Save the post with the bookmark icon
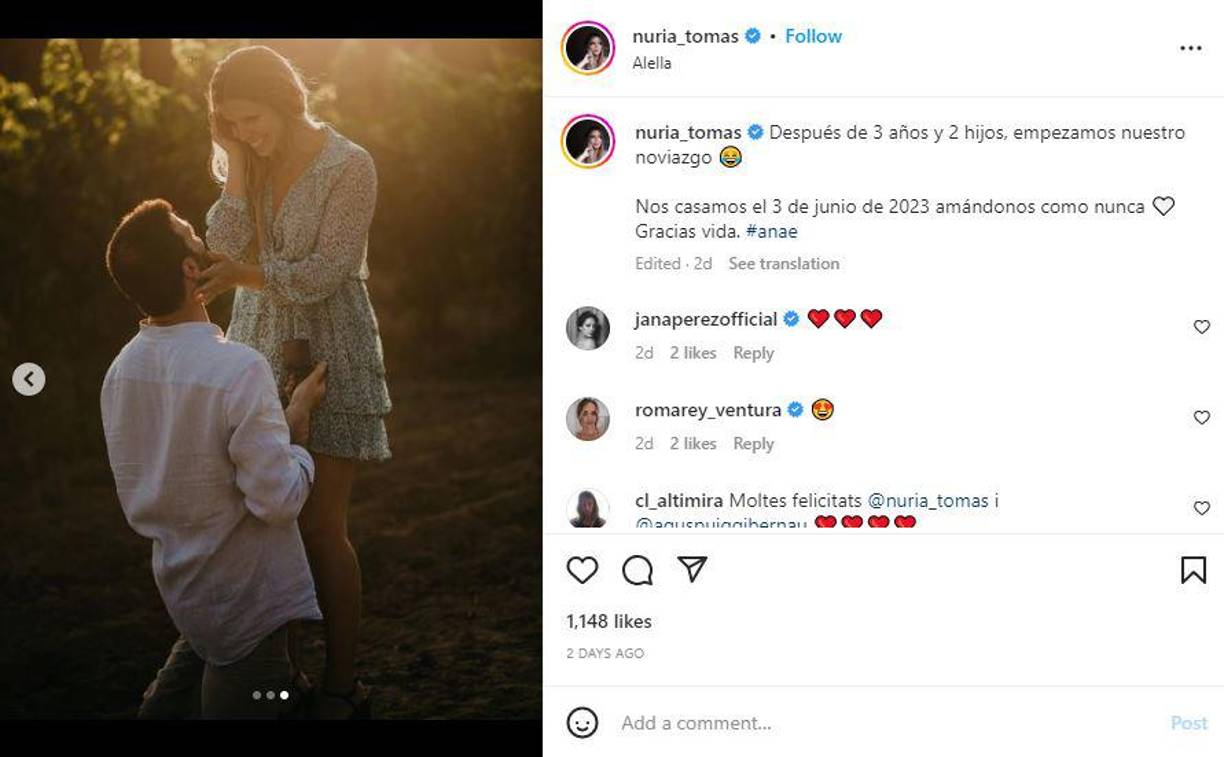The height and width of the screenshot is (757, 1224). pos(1193,568)
